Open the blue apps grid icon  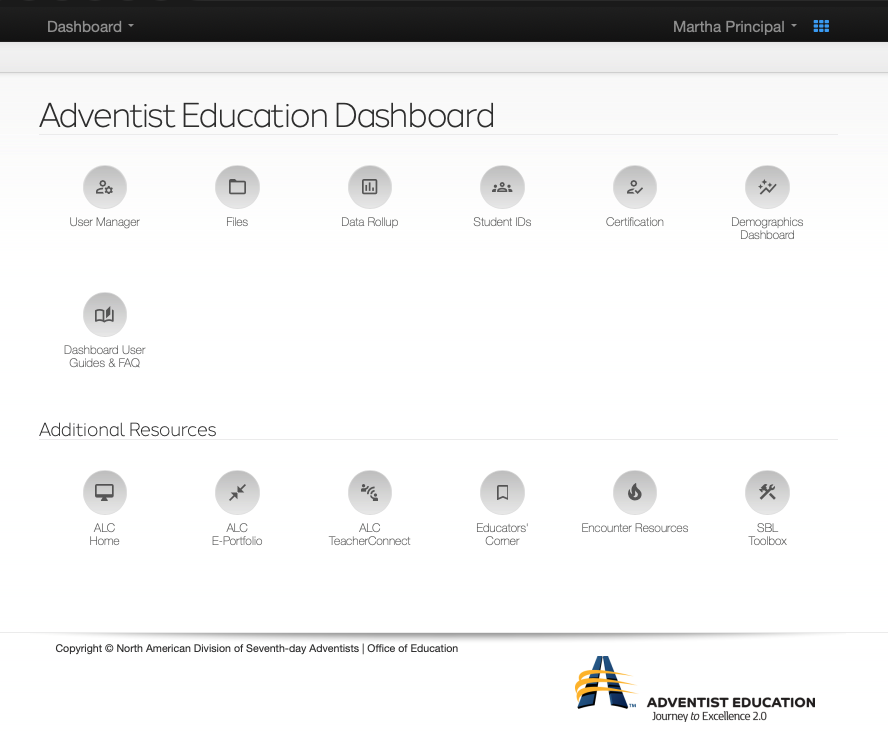pyautogui.click(x=821, y=27)
